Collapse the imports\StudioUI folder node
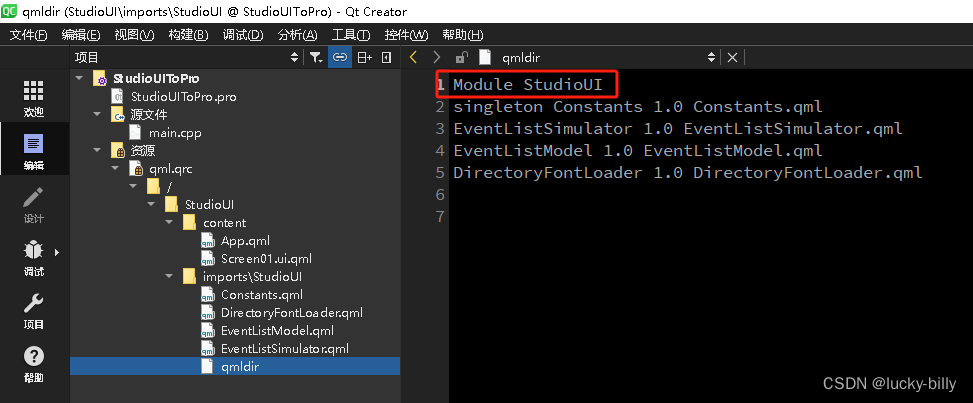Image resolution: width=973 pixels, height=403 pixels. tap(169, 277)
